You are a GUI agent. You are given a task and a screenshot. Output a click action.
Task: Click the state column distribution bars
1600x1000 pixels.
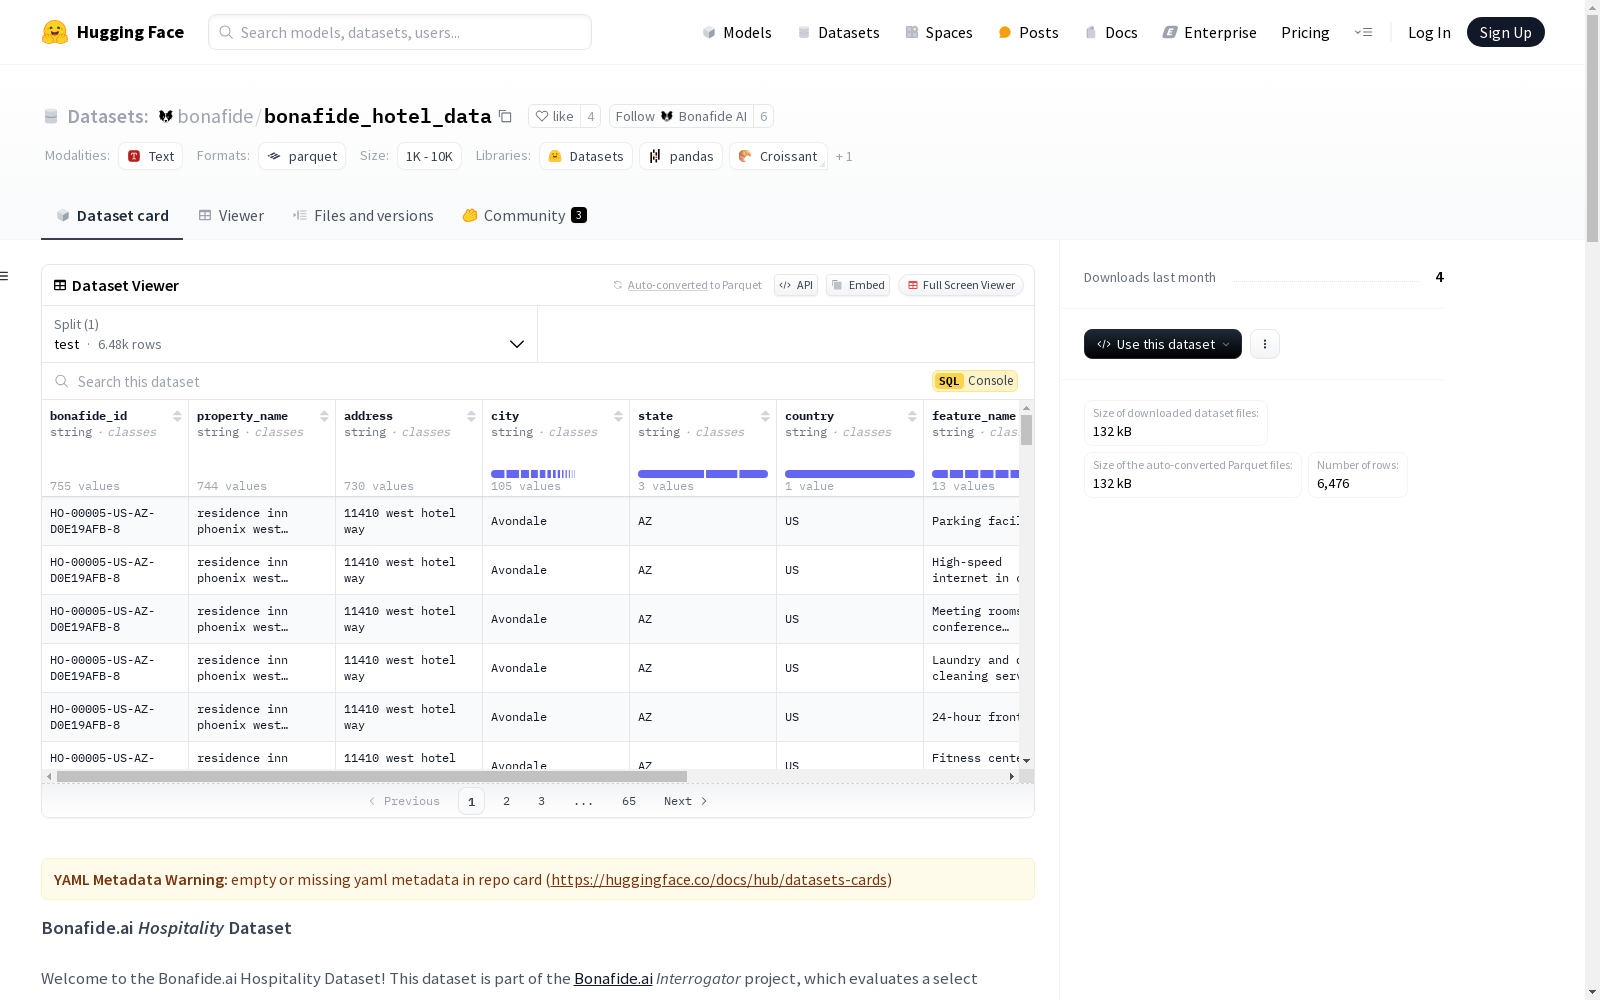703,474
